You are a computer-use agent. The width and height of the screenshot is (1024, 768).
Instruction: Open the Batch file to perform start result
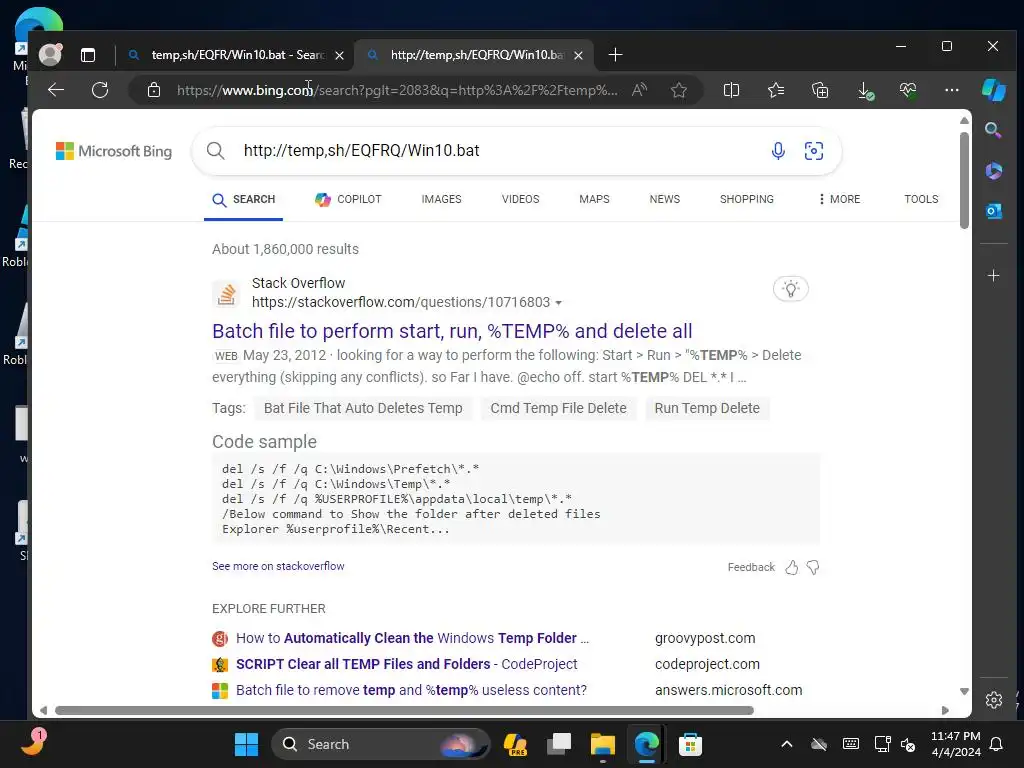pos(452,331)
